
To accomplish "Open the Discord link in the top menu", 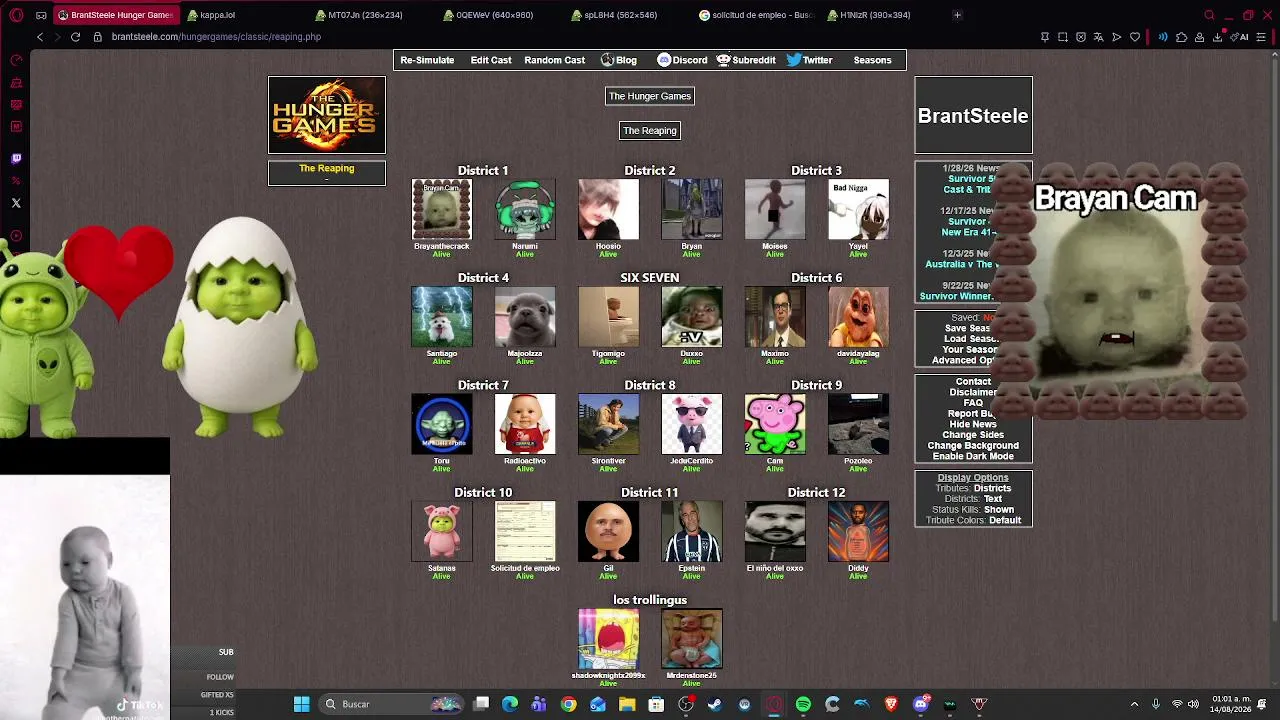I will [682, 60].
